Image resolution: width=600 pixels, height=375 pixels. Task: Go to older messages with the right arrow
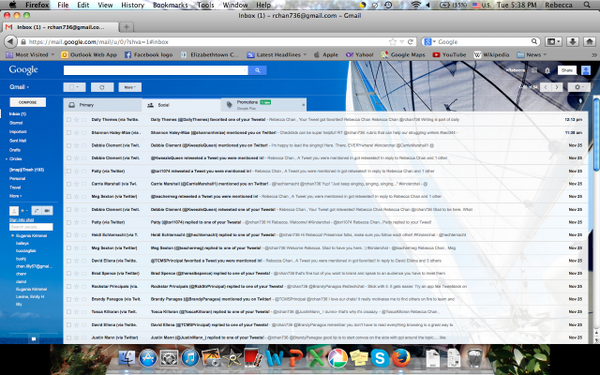click(x=557, y=87)
